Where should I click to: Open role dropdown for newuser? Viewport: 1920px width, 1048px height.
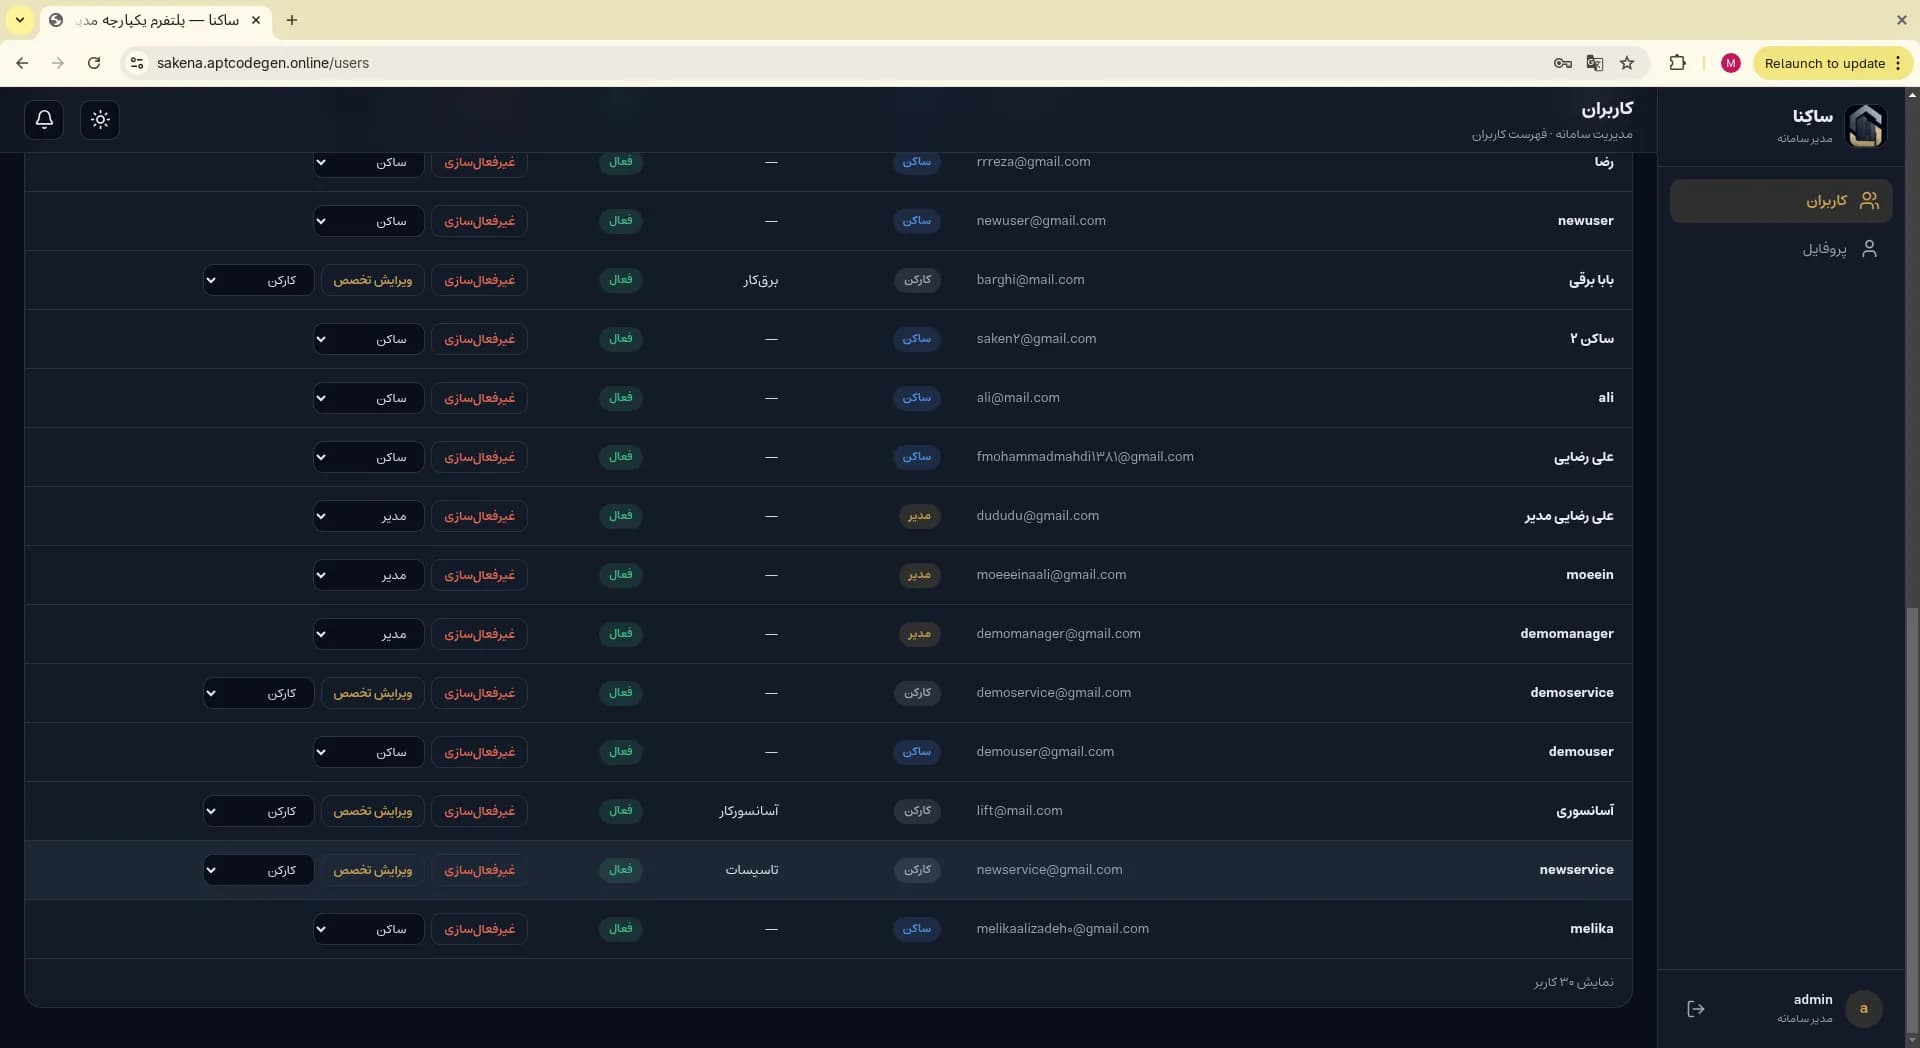pyautogui.click(x=368, y=221)
